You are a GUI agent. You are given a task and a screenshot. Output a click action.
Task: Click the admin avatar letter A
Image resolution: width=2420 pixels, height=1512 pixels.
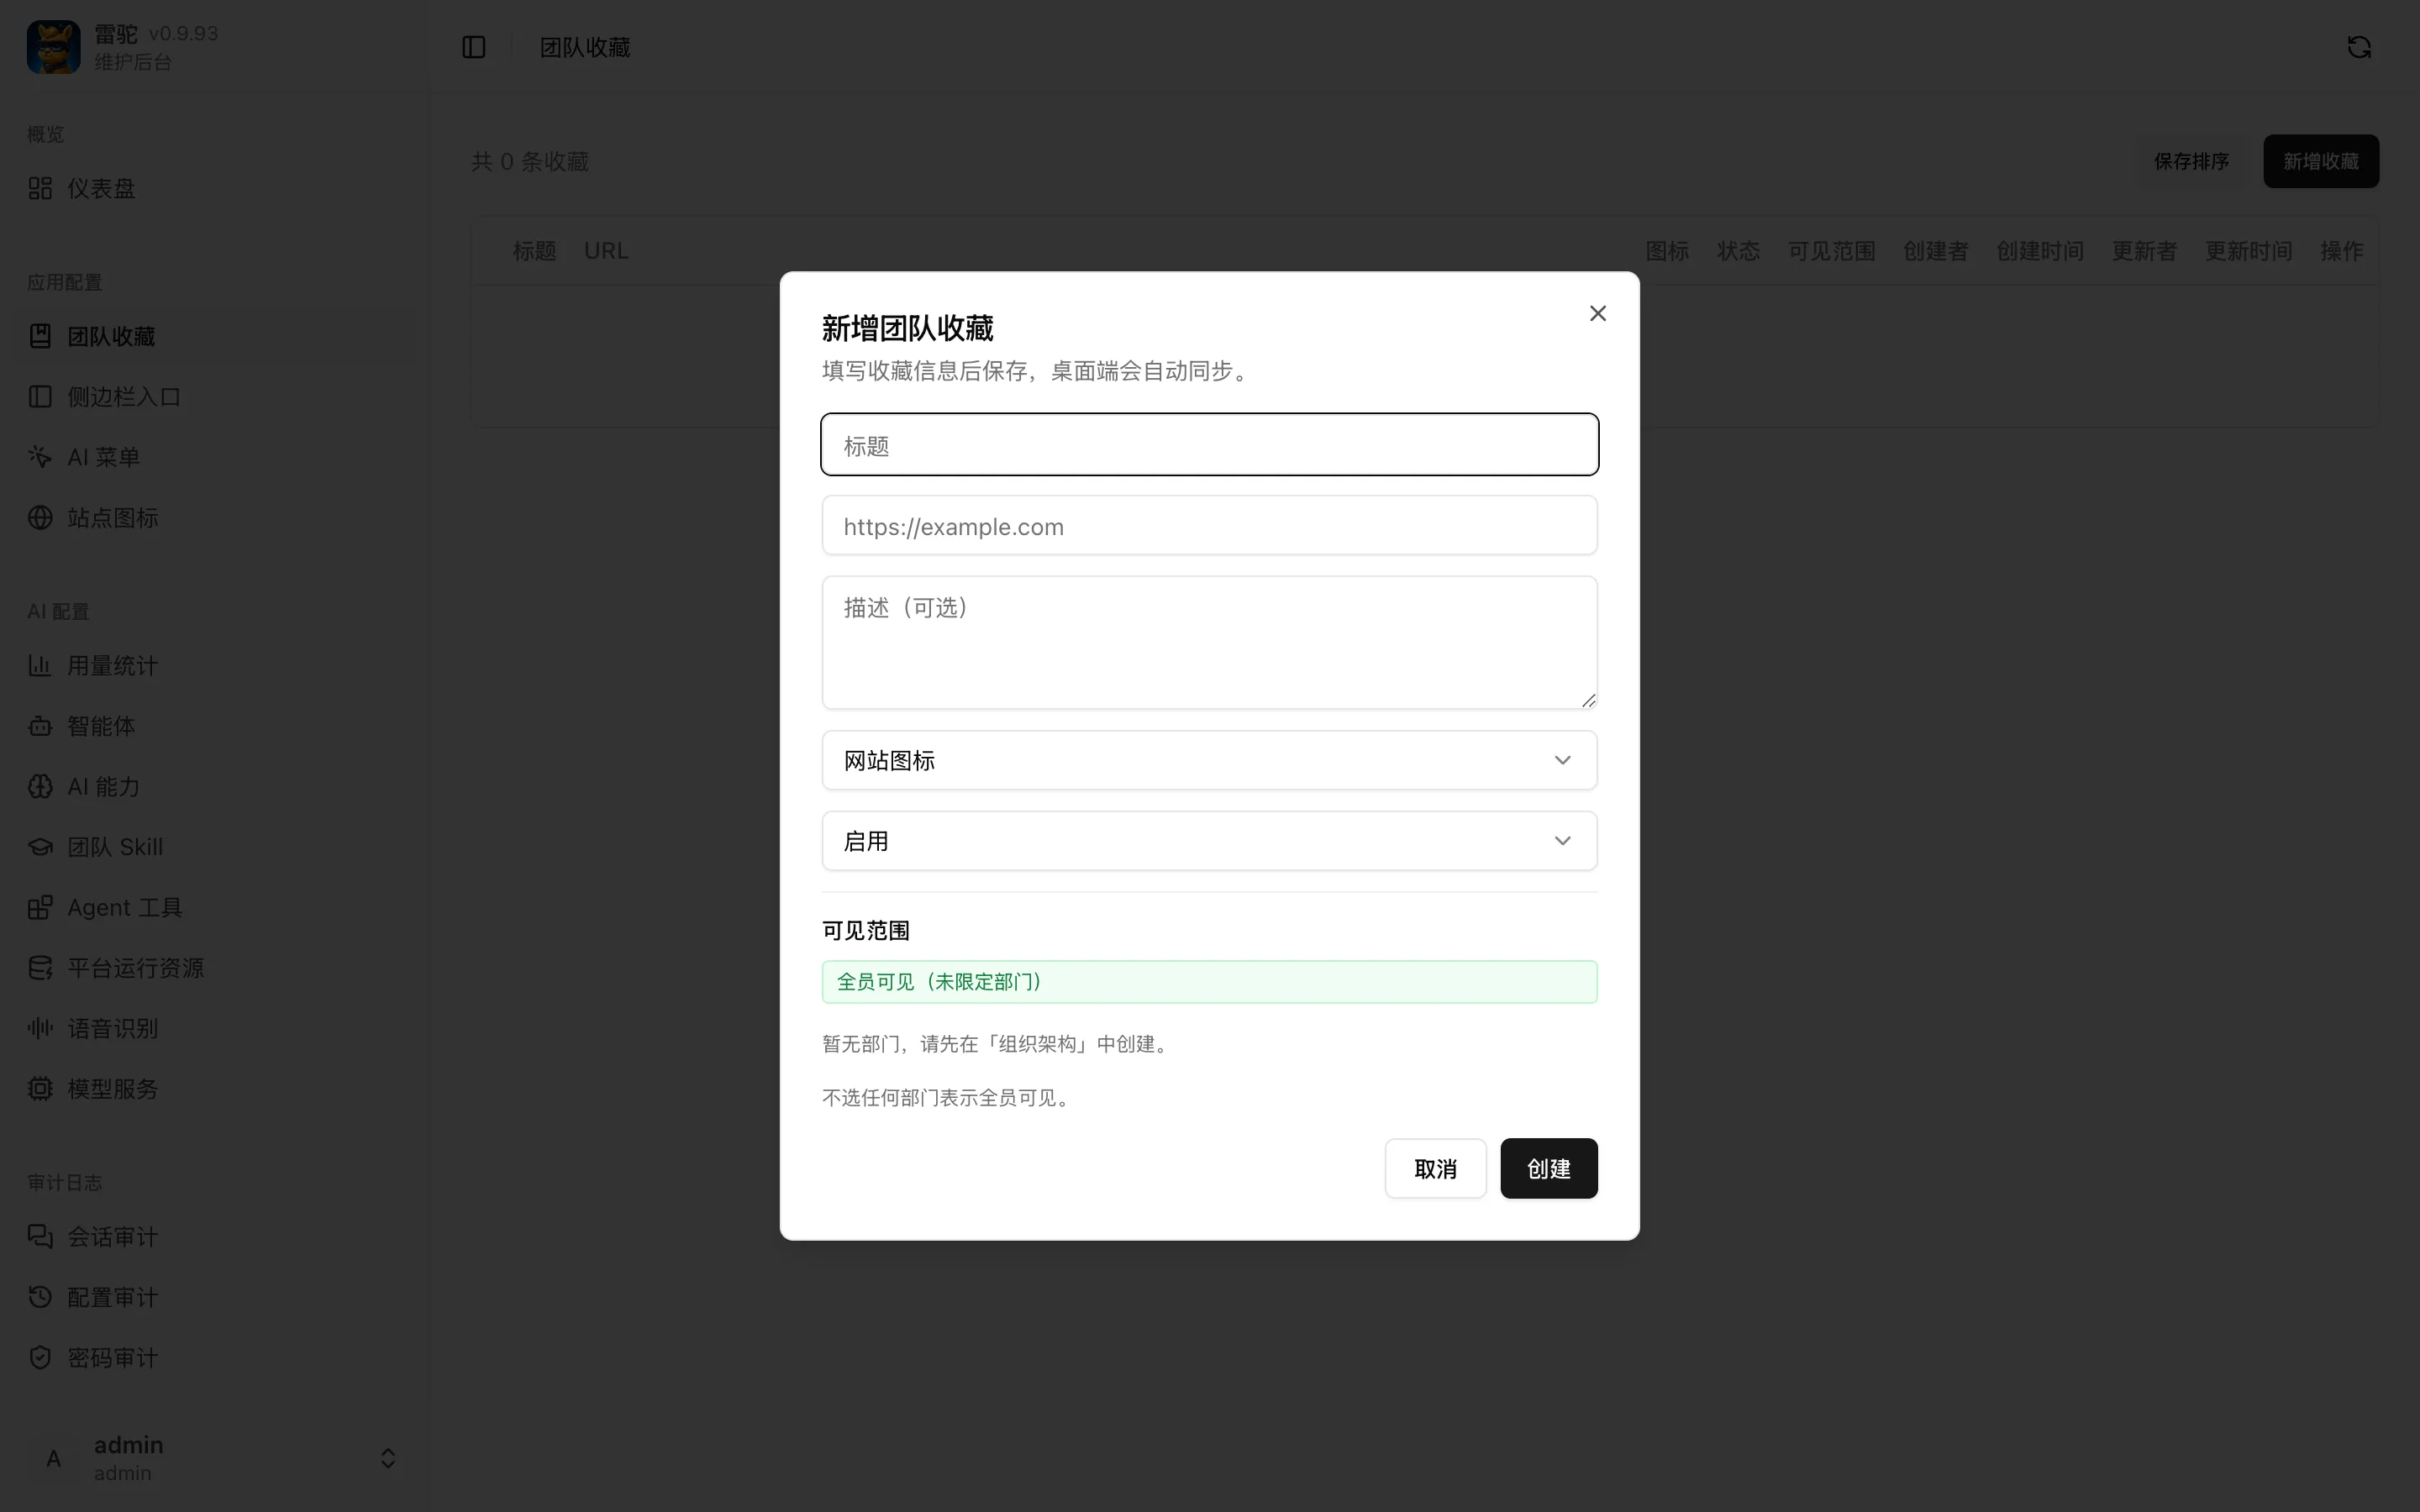54,1458
